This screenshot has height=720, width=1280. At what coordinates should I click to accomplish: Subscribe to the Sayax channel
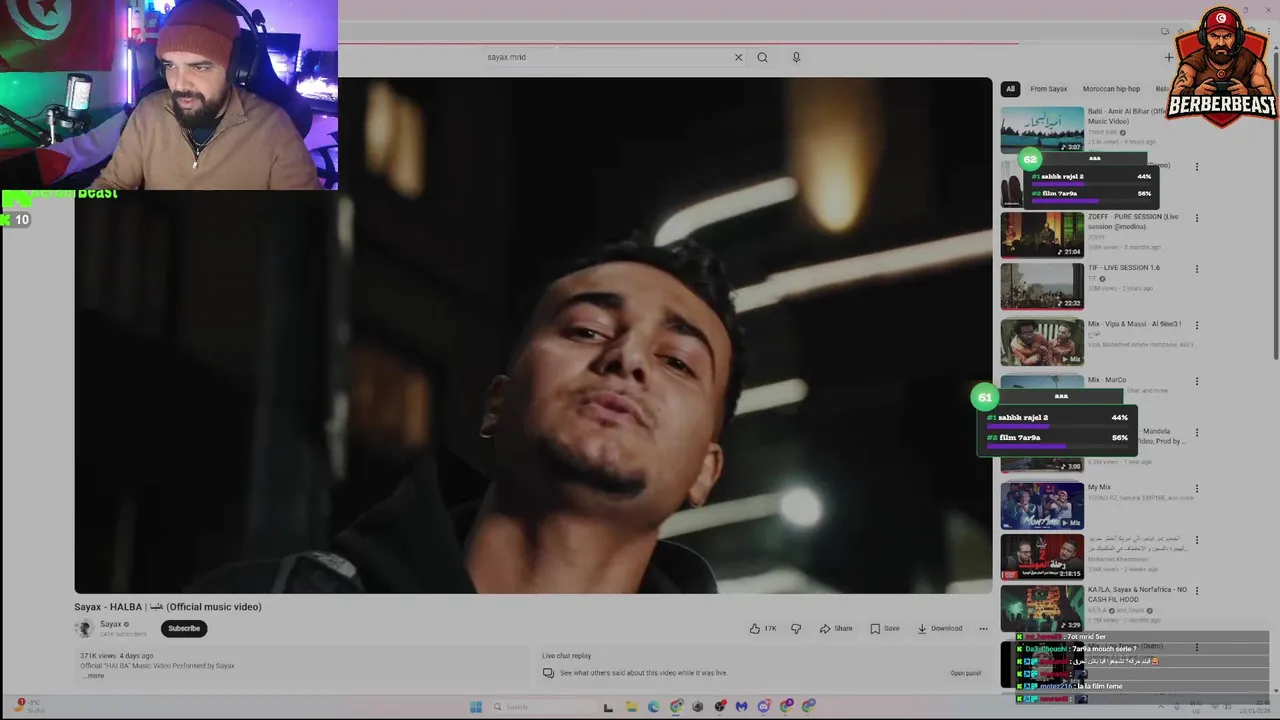[184, 628]
